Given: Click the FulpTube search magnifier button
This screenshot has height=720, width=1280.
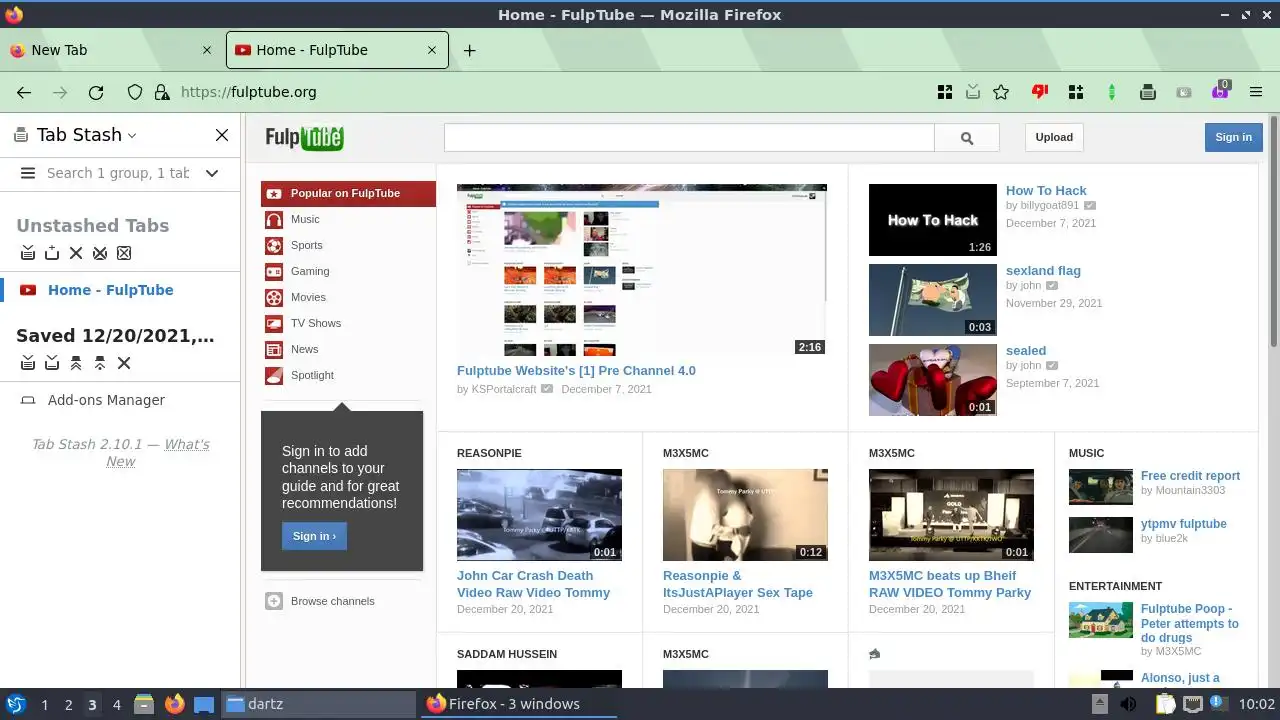Looking at the screenshot, I should (967, 138).
